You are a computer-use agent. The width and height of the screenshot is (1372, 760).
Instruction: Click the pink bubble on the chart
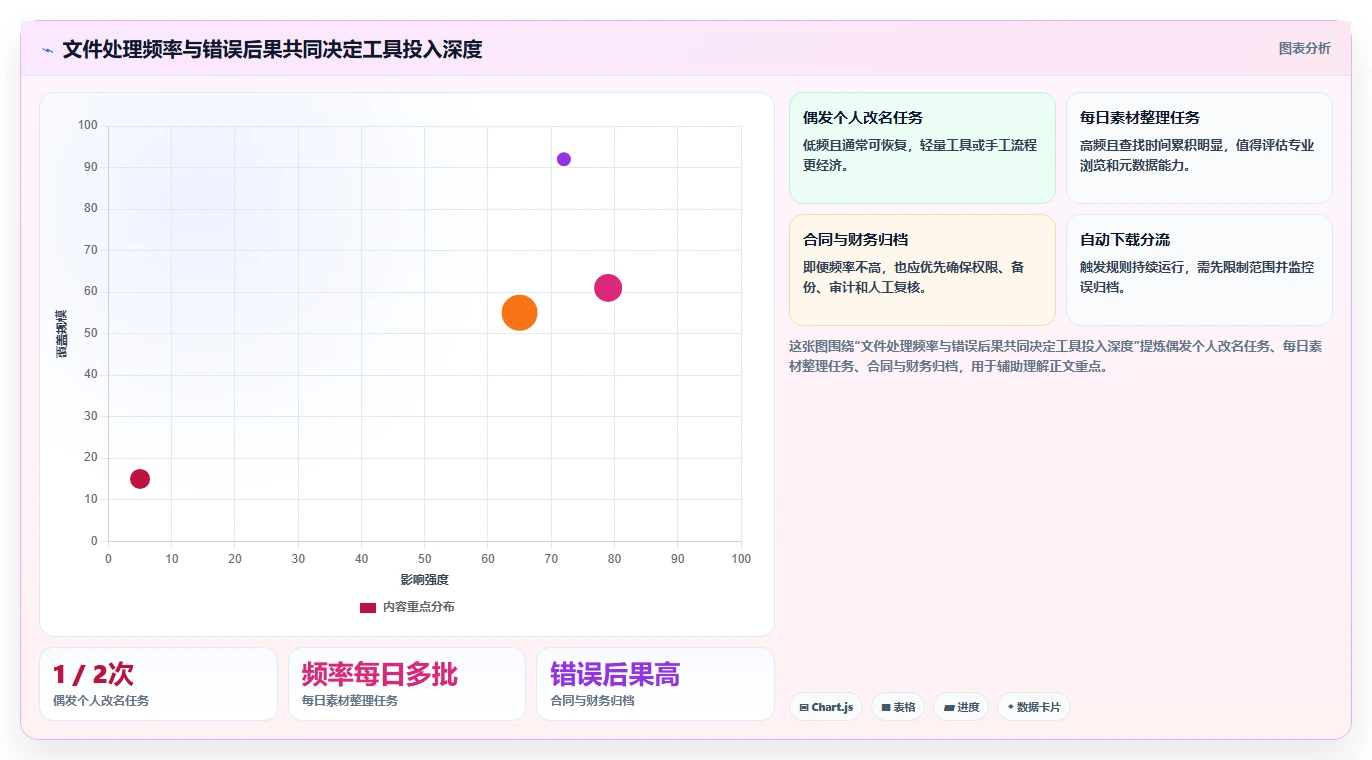608,288
